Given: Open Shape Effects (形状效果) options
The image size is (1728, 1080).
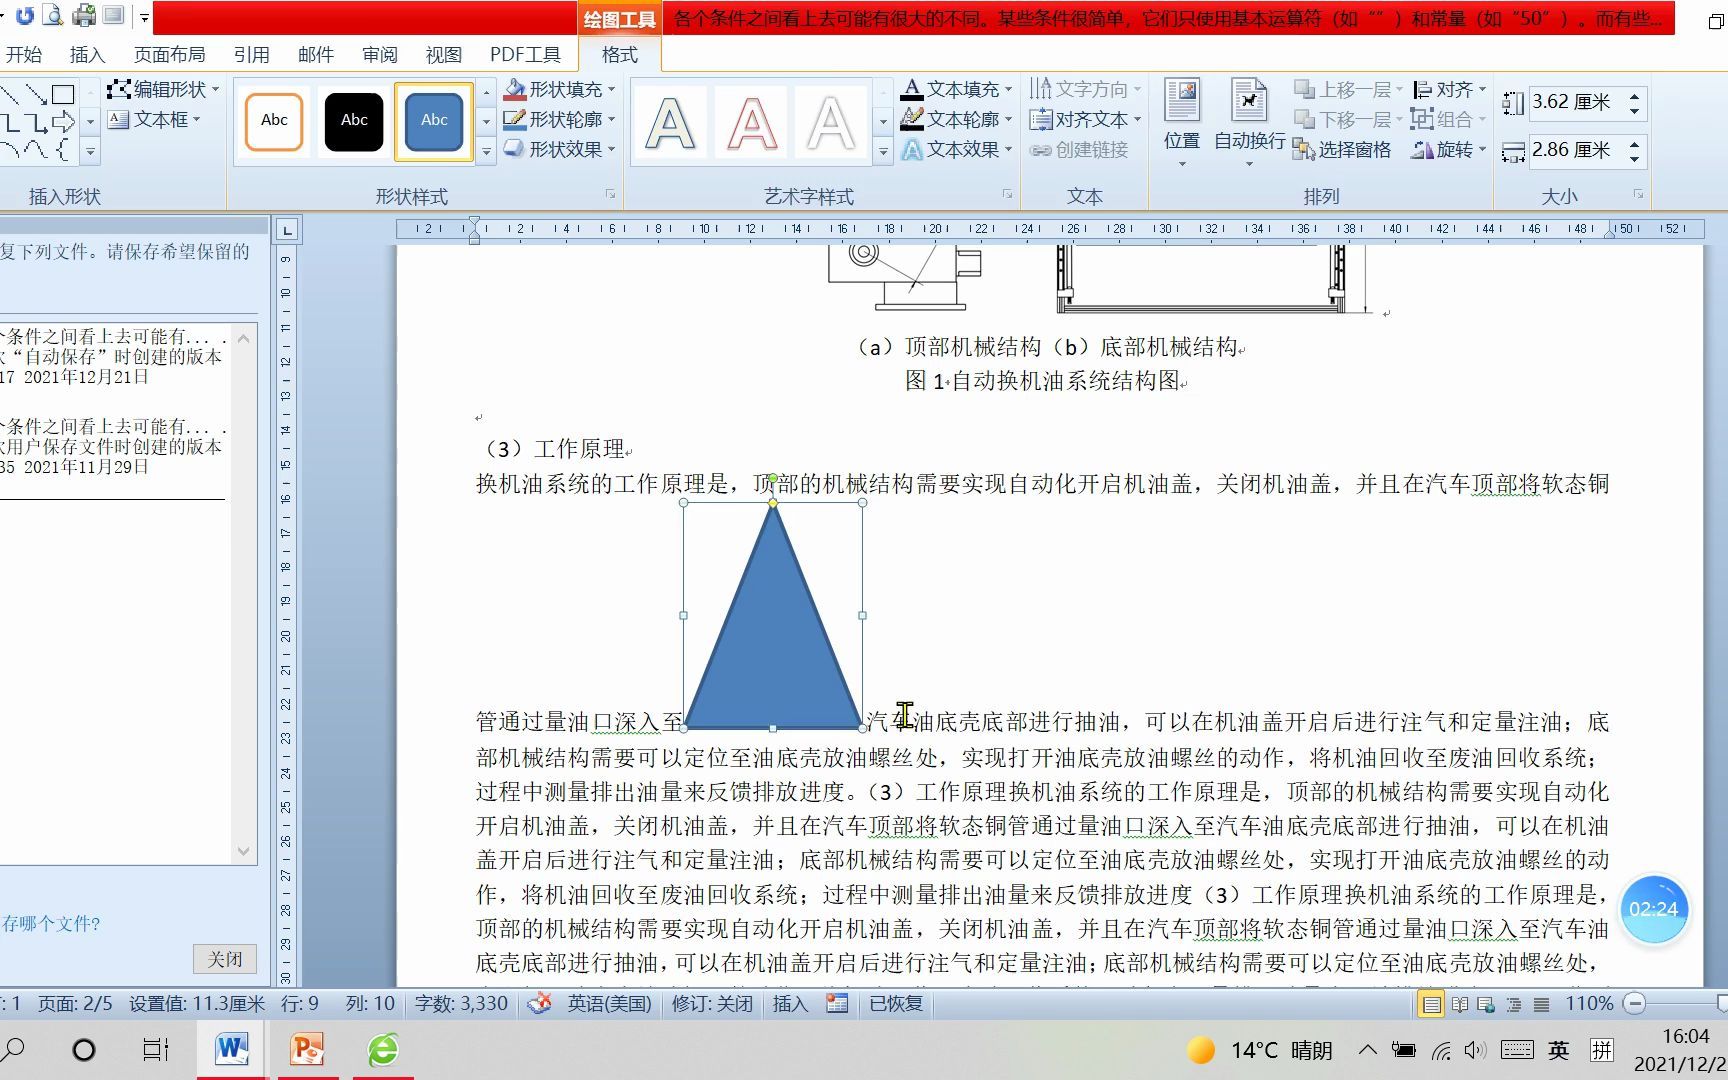Looking at the screenshot, I should pos(559,149).
